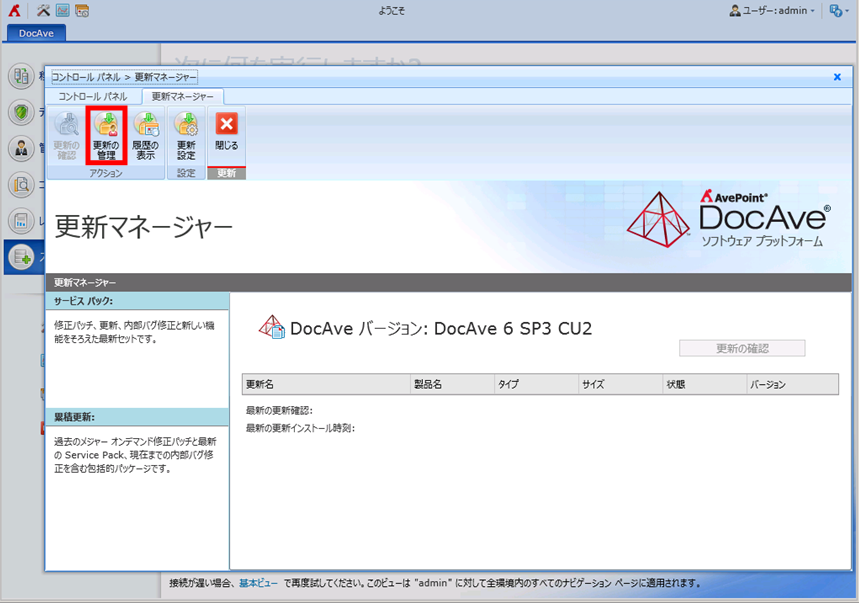Click the 更新名 column header

pos(327,384)
